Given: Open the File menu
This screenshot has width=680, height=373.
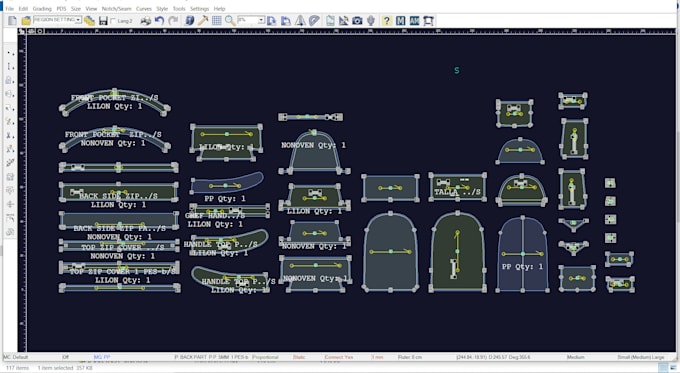Looking at the screenshot, I should (10, 9).
